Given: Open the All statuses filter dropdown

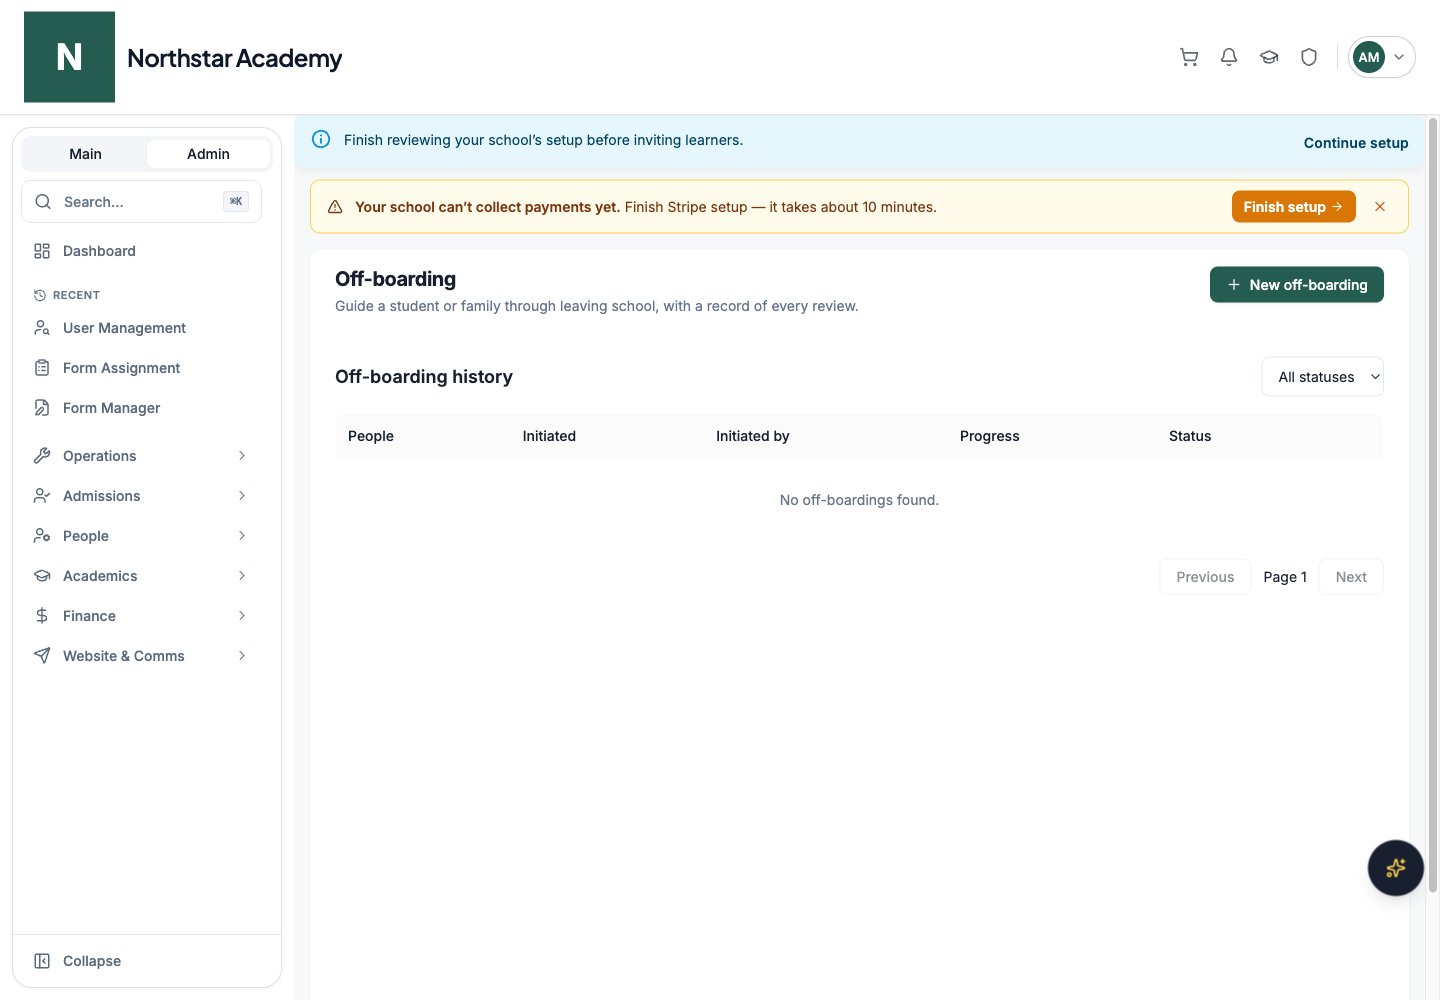Looking at the screenshot, I should [1323, 377].
